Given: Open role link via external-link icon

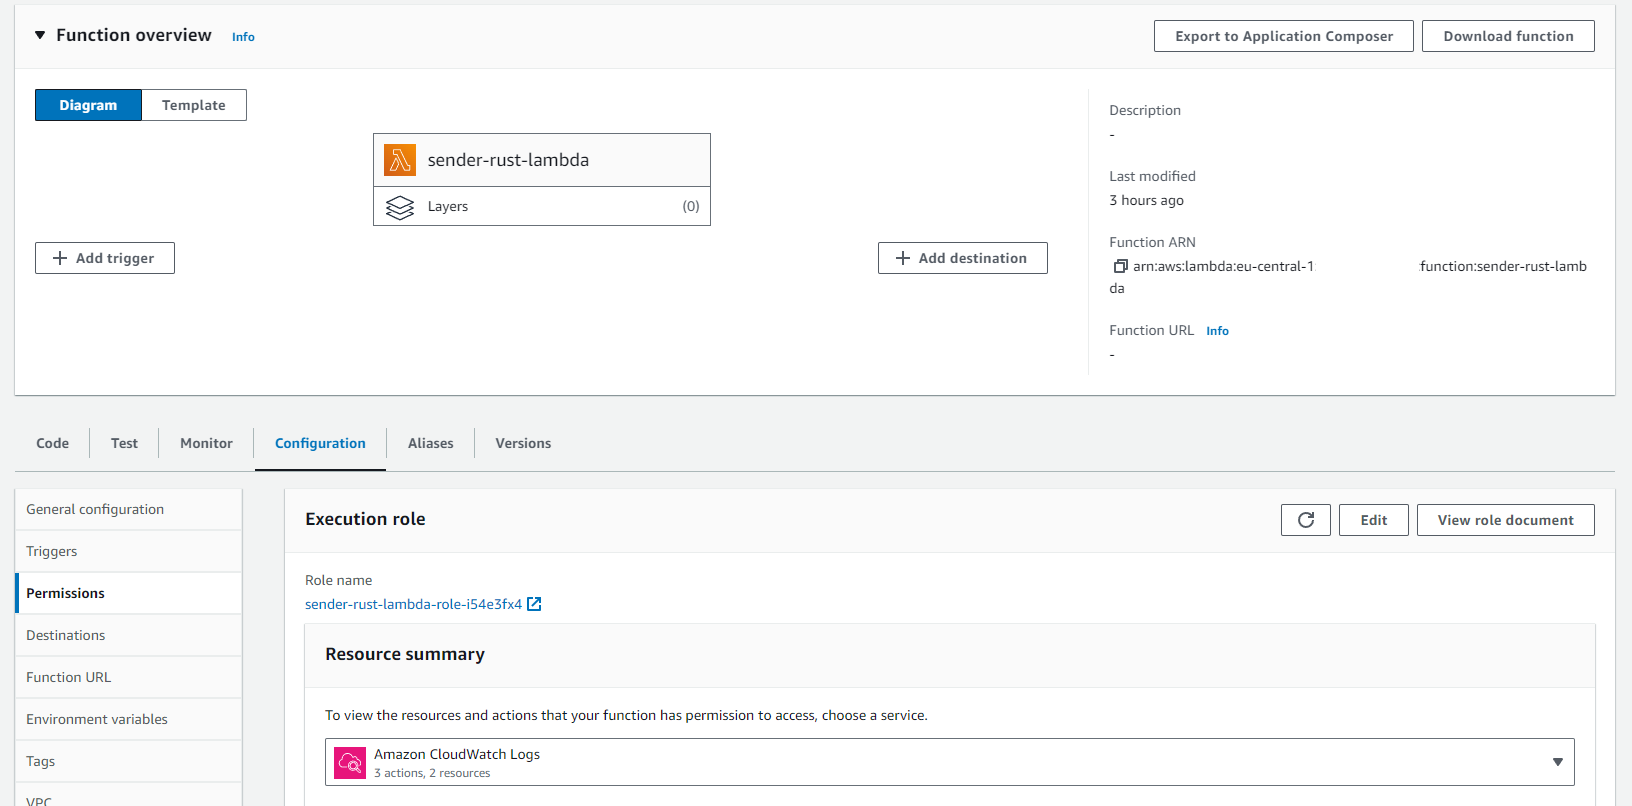Looking at the screenshot, I should [534, 604].
